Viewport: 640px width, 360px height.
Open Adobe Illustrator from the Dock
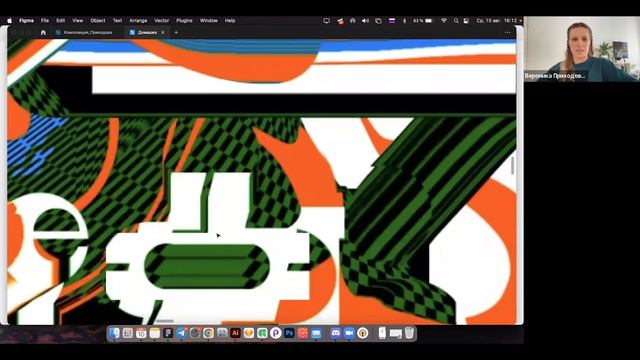pyautogui.click(x=235, y=333)
